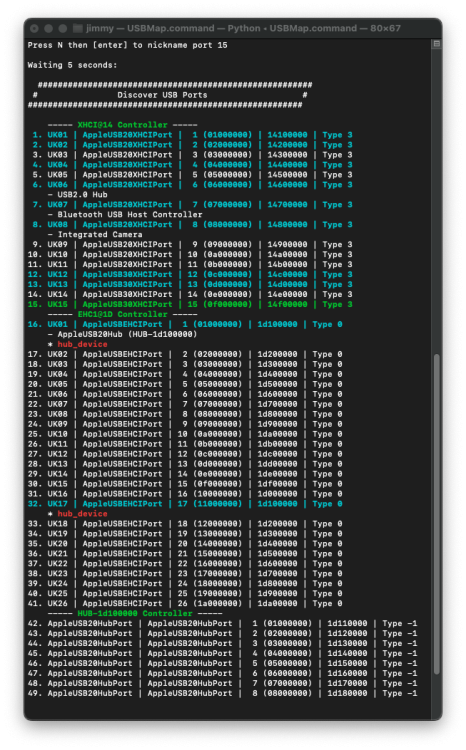Click the yellow minimize window button
This screenshot has height=750, width=466.
pyautogui.click(x=48, y=28)
